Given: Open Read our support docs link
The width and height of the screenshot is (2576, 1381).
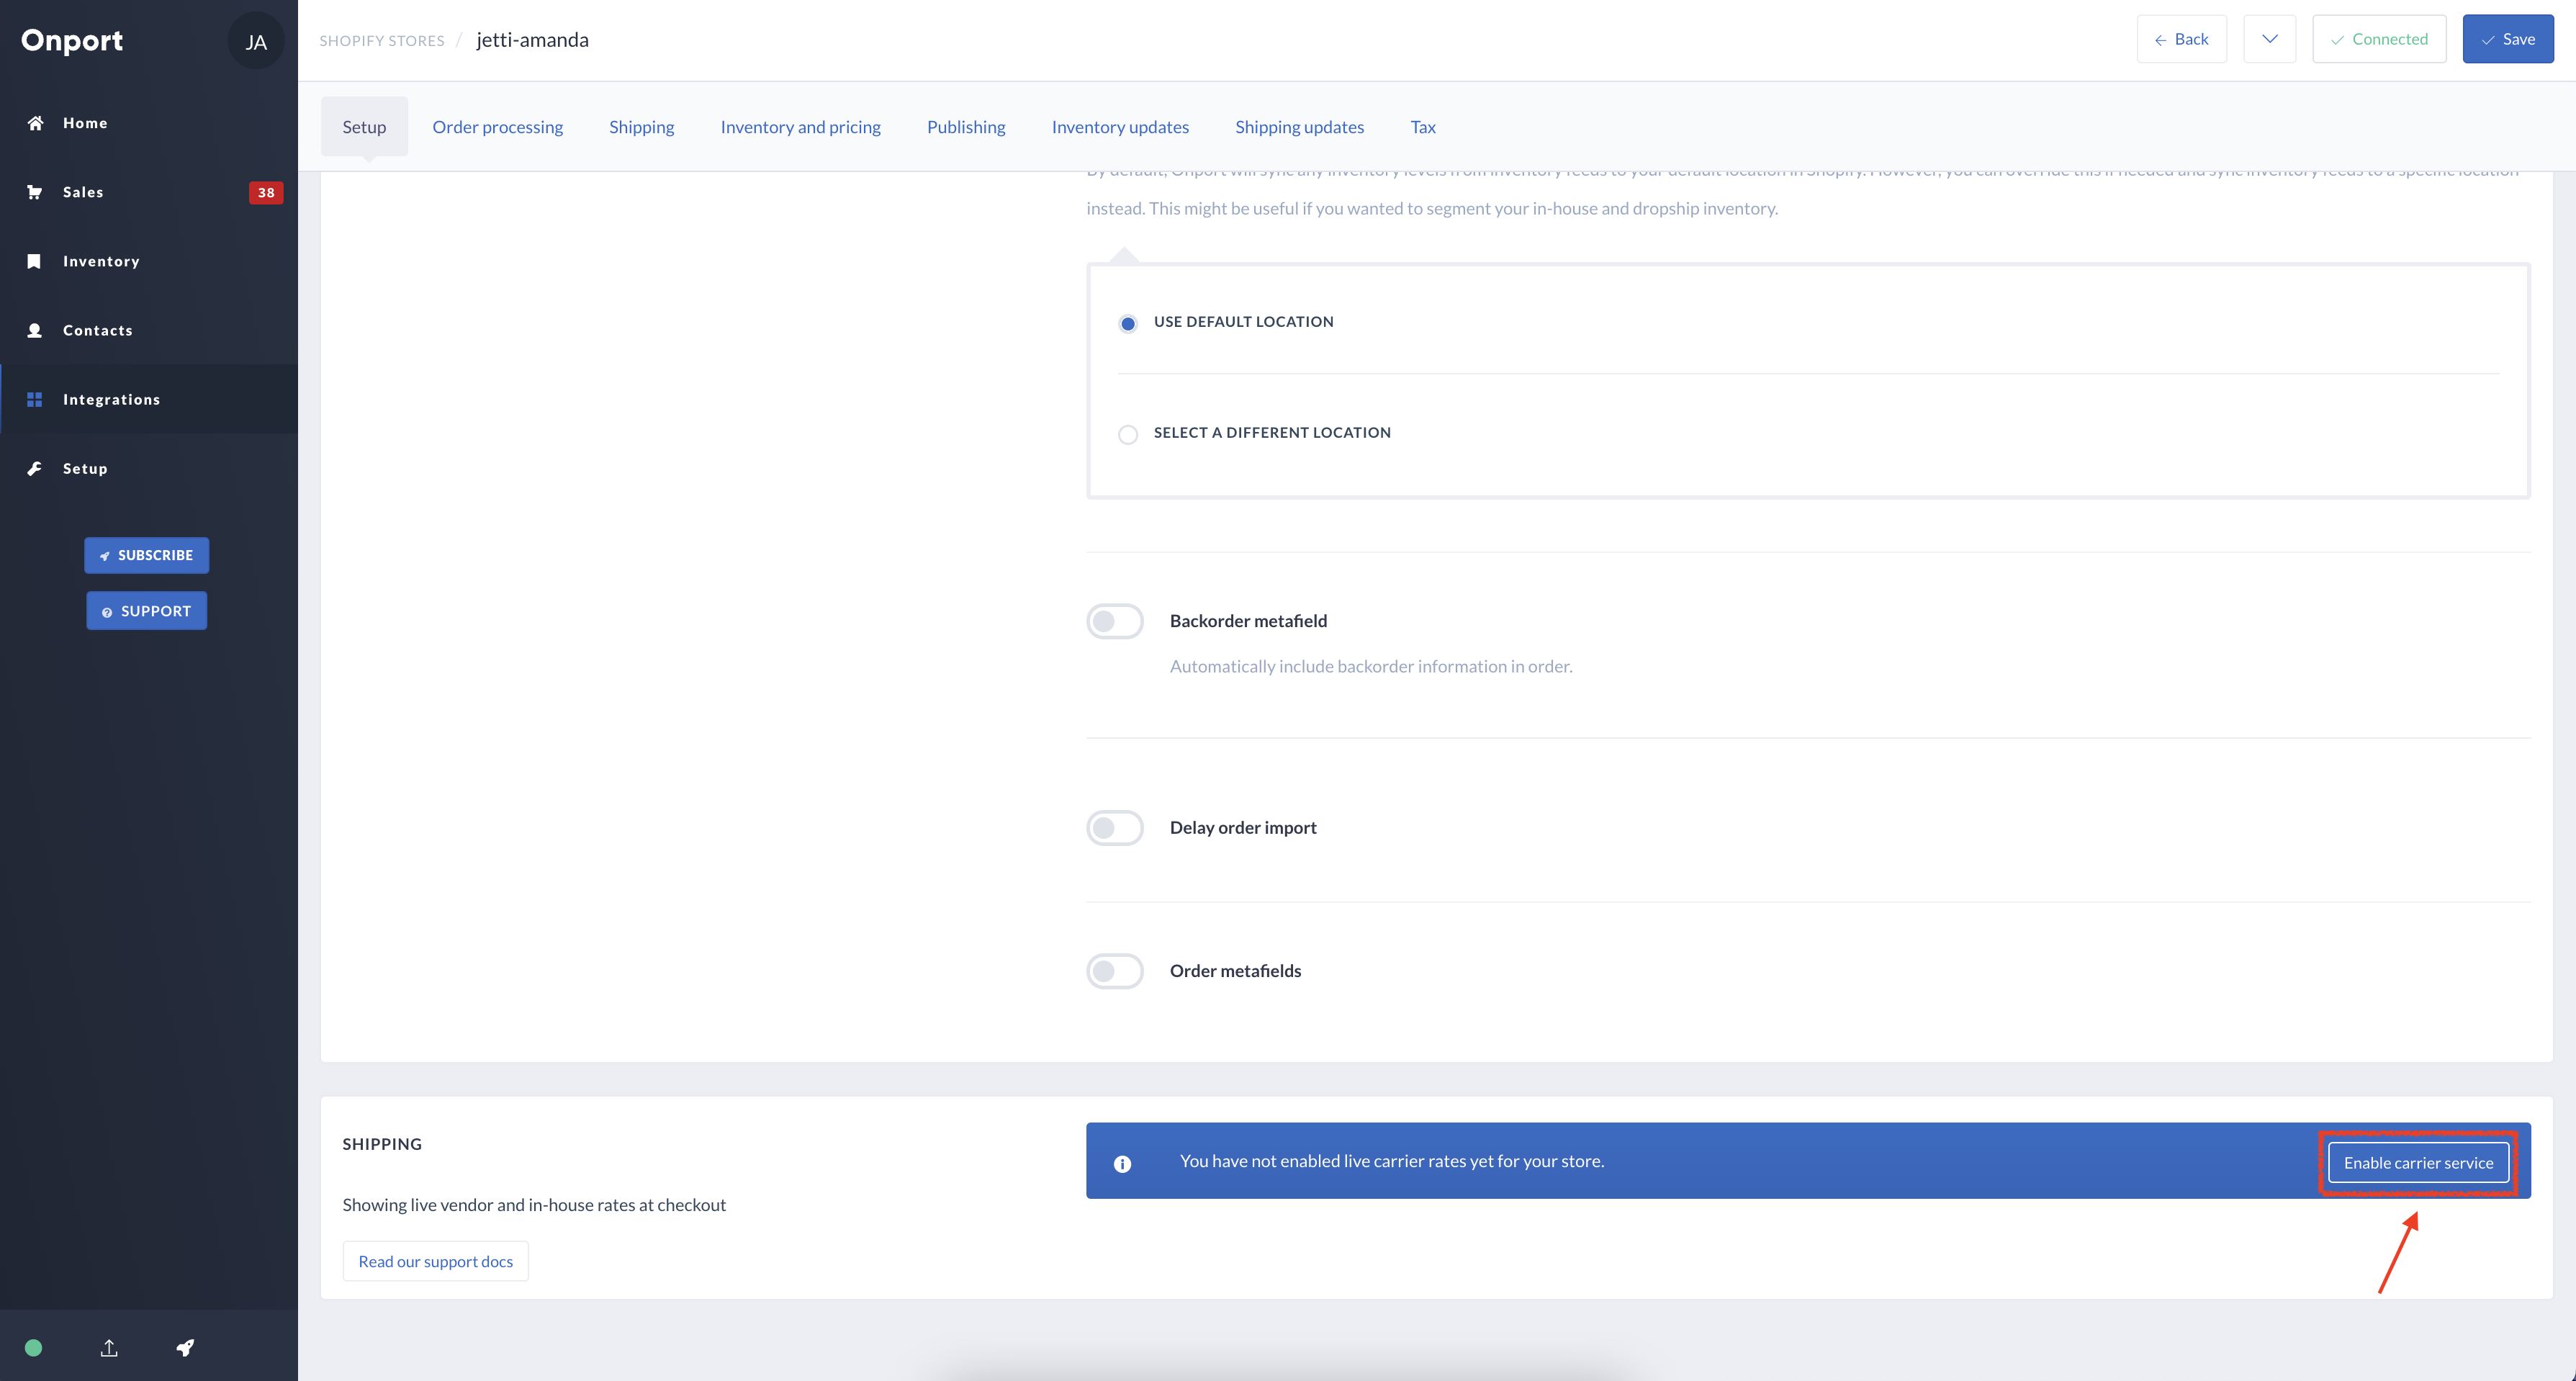Looking at the screenshot, I should point(436,1261).
